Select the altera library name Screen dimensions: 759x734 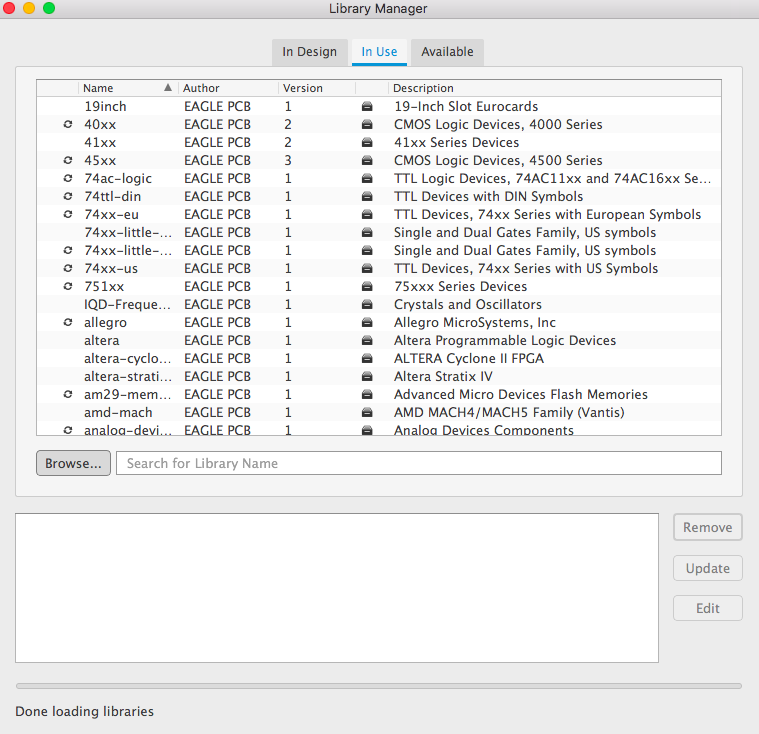(101, 340)
